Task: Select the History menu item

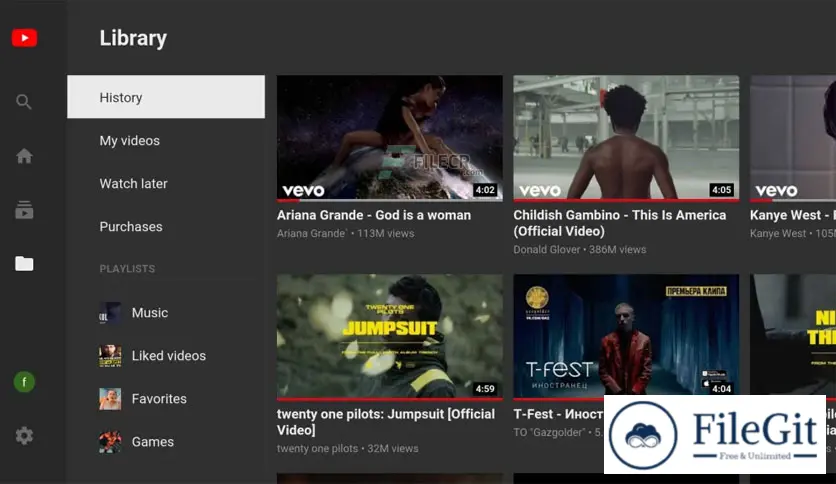Action: coord(166,97)
